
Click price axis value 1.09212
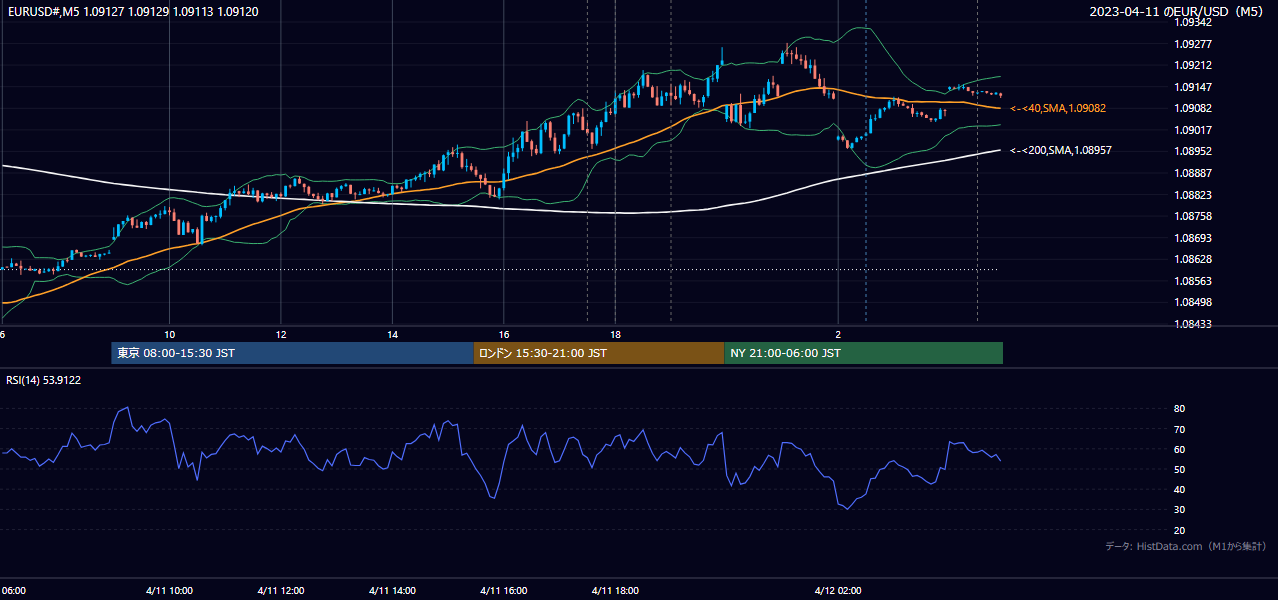(x=1193, y=65)
